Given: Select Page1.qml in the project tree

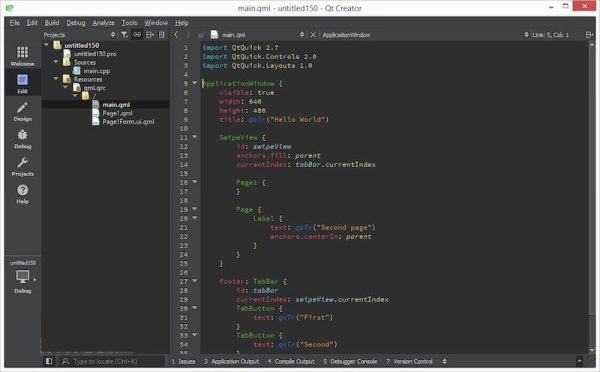Looking at the screenshot, I should (x=117, y=113).
